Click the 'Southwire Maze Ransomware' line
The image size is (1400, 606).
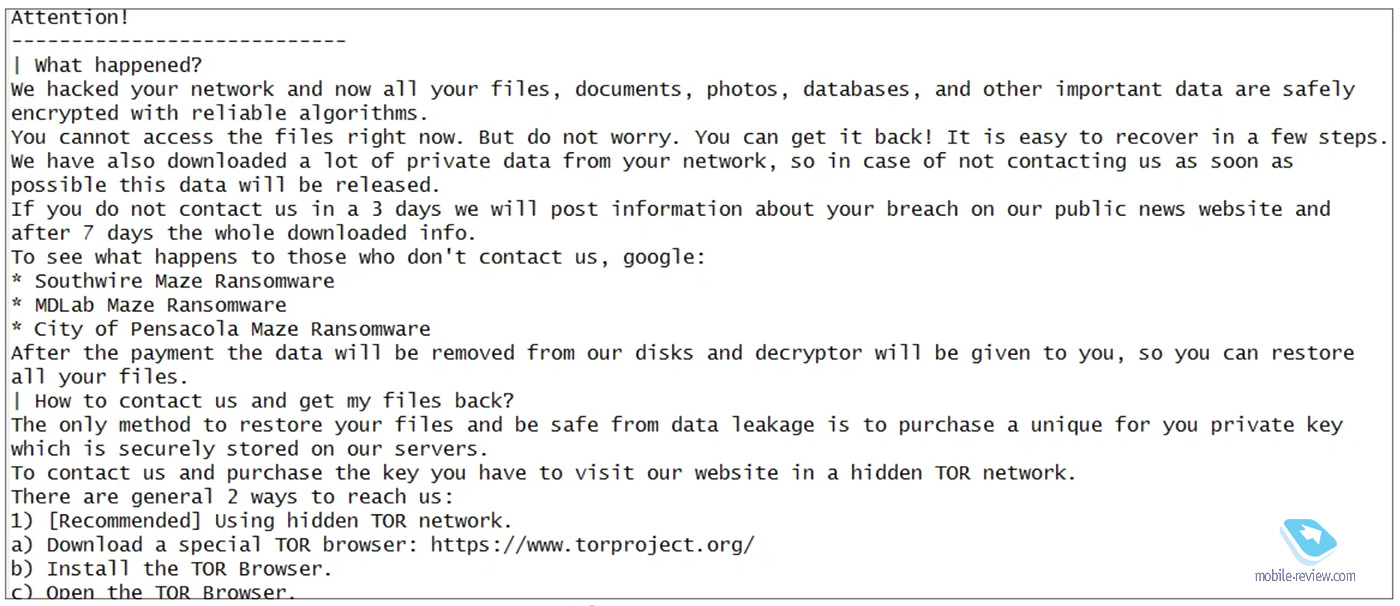185,281
